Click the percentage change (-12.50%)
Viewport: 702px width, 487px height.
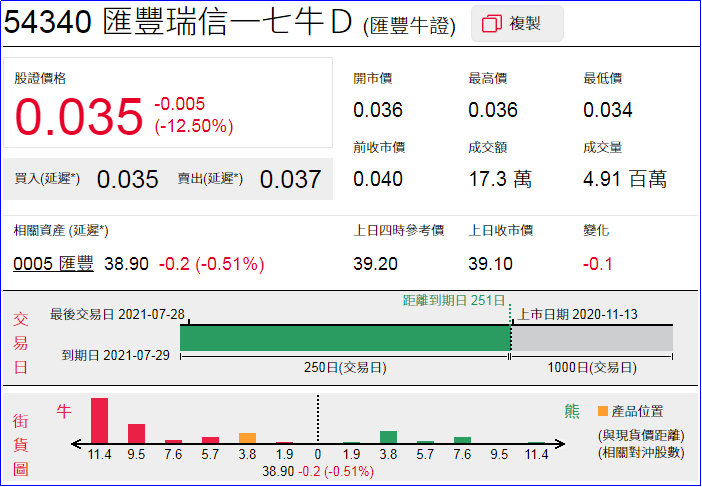(194, 126)
